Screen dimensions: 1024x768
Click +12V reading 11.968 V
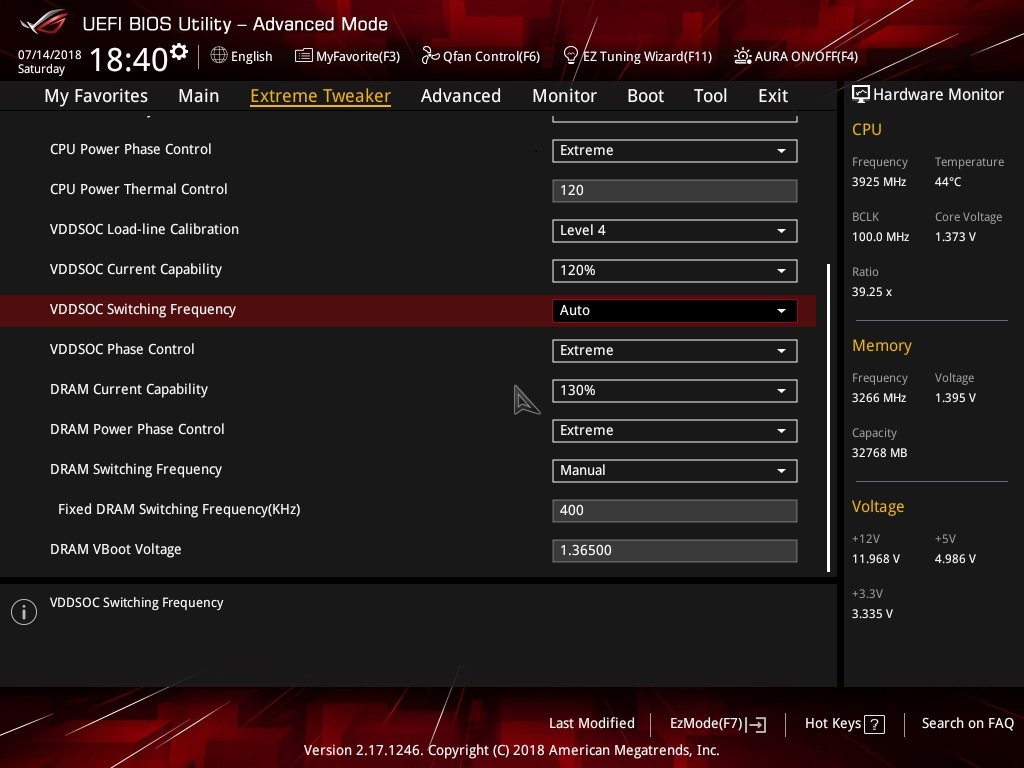point(876,559)
